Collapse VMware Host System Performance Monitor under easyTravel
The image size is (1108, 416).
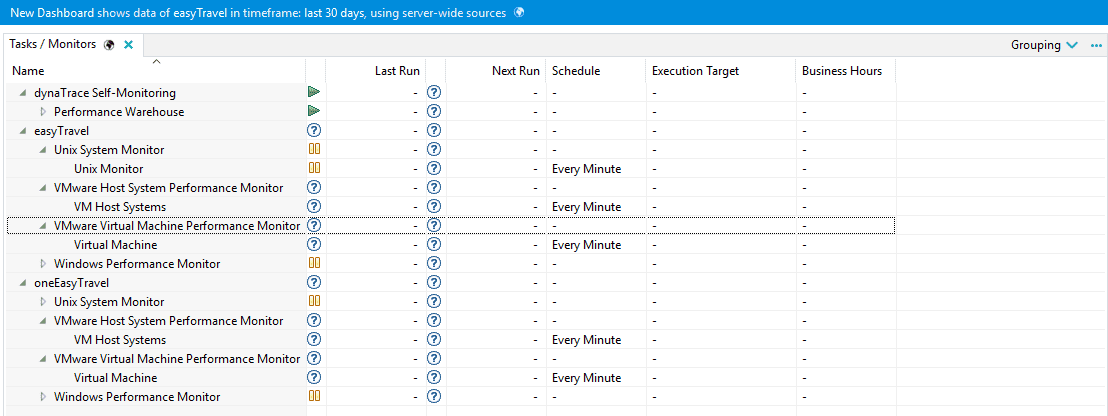(43, 188)
